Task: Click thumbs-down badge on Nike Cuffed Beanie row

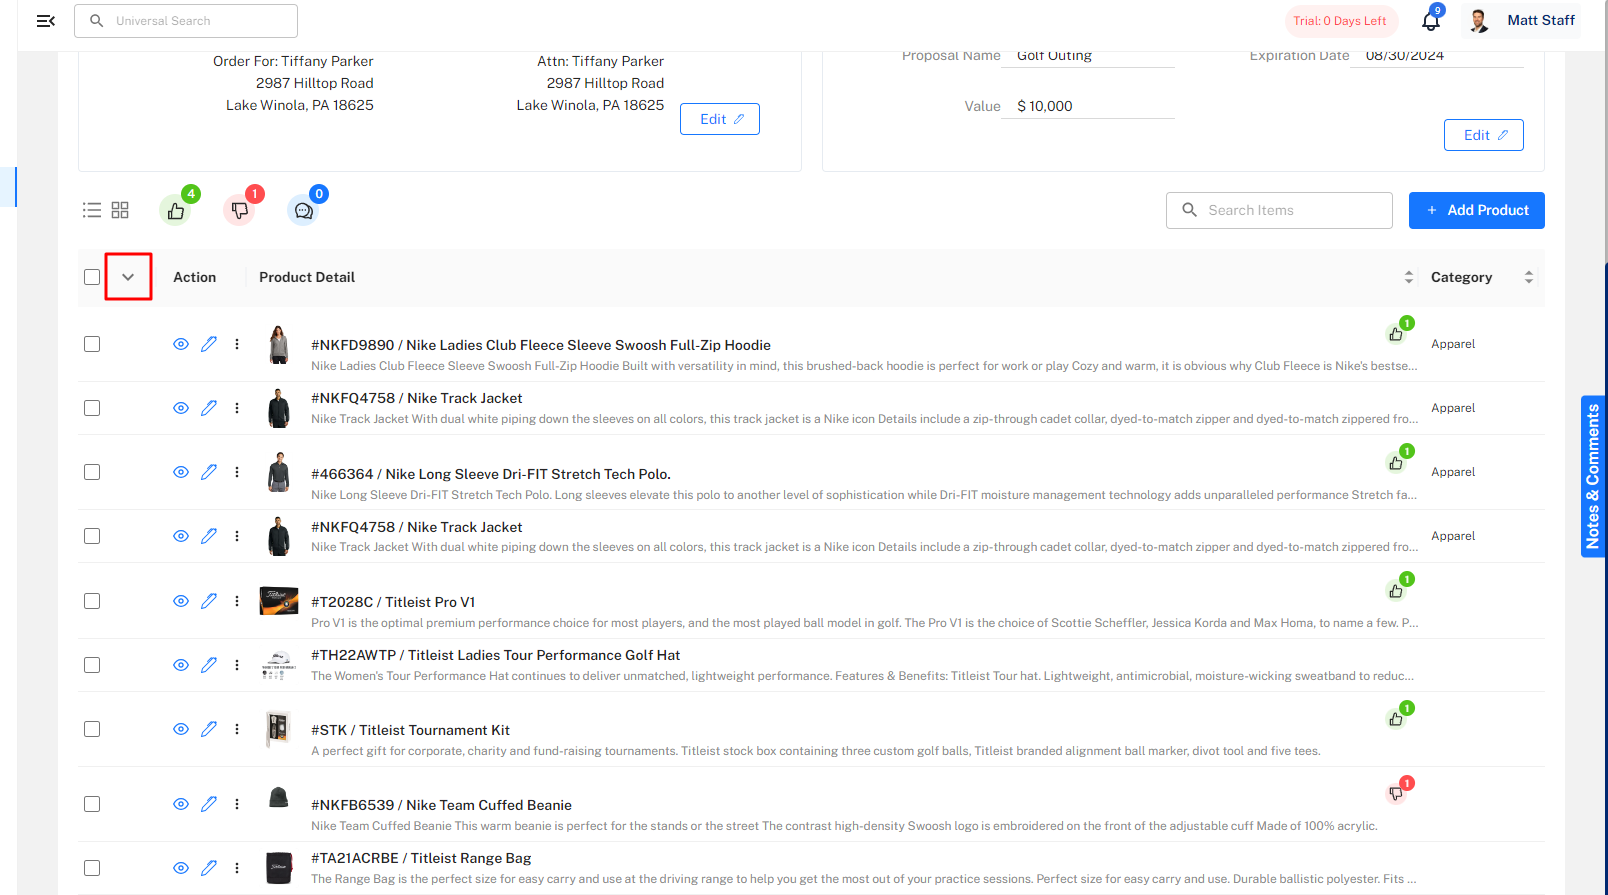Action: tap(1397, 793)
